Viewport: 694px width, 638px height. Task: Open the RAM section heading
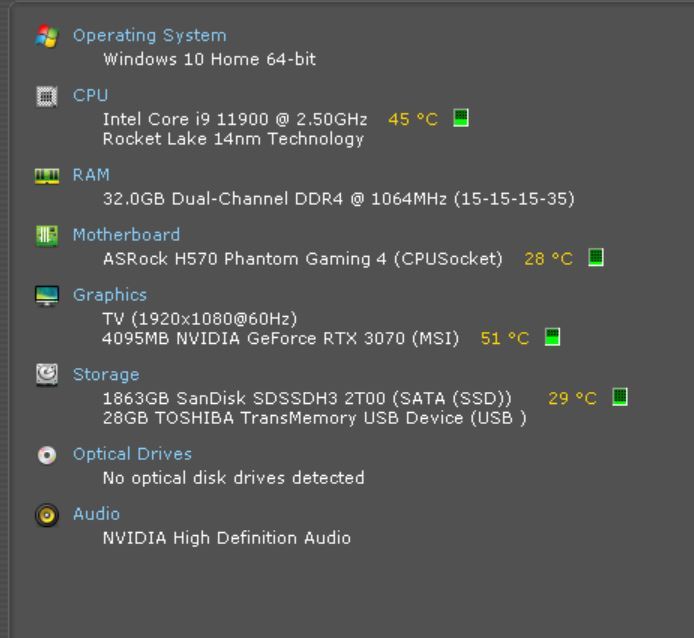point(91,175)
